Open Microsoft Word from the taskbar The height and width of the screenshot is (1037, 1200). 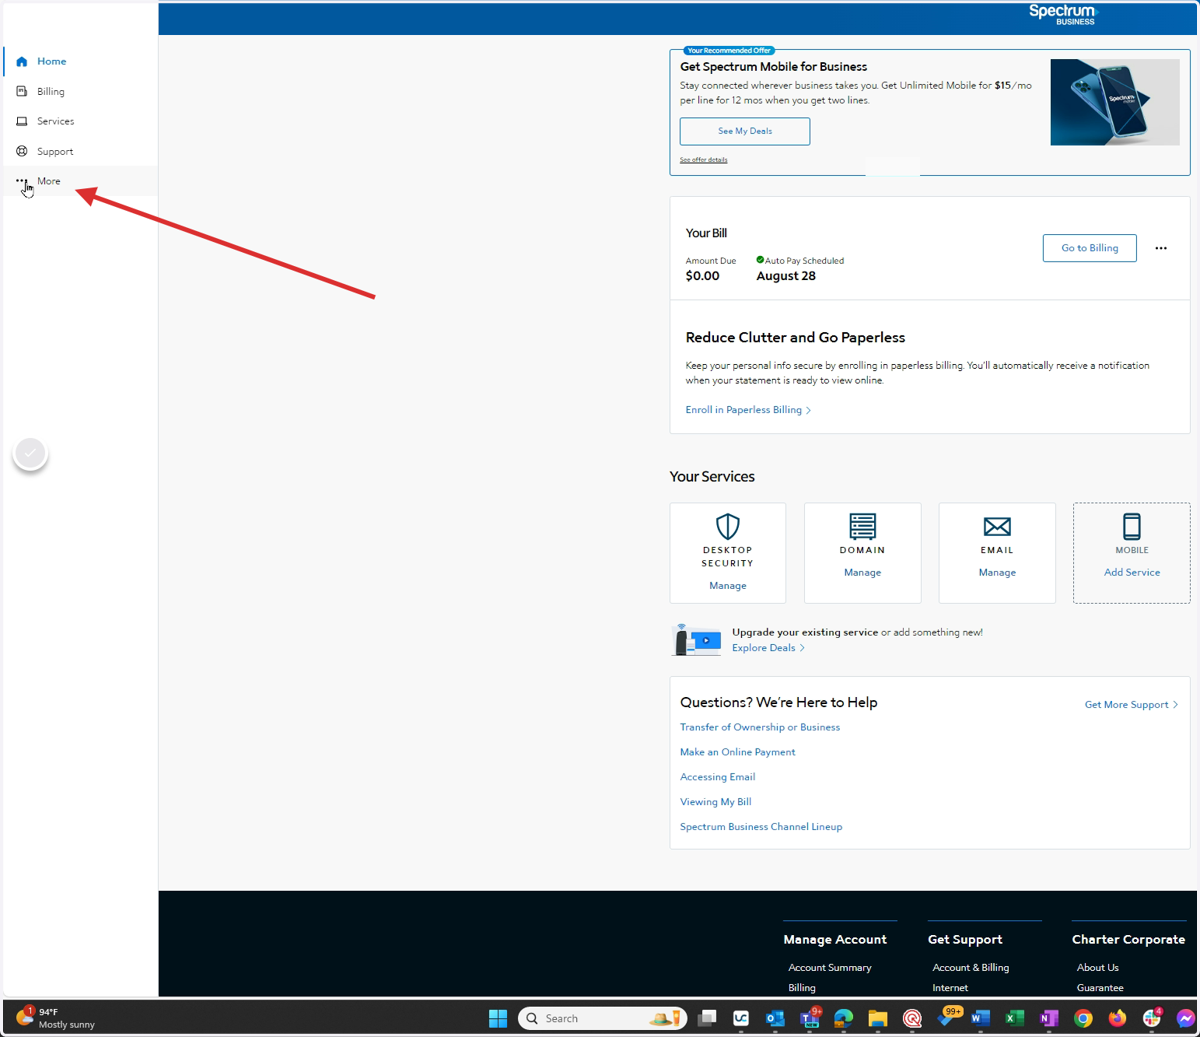tap(980, 1018)
